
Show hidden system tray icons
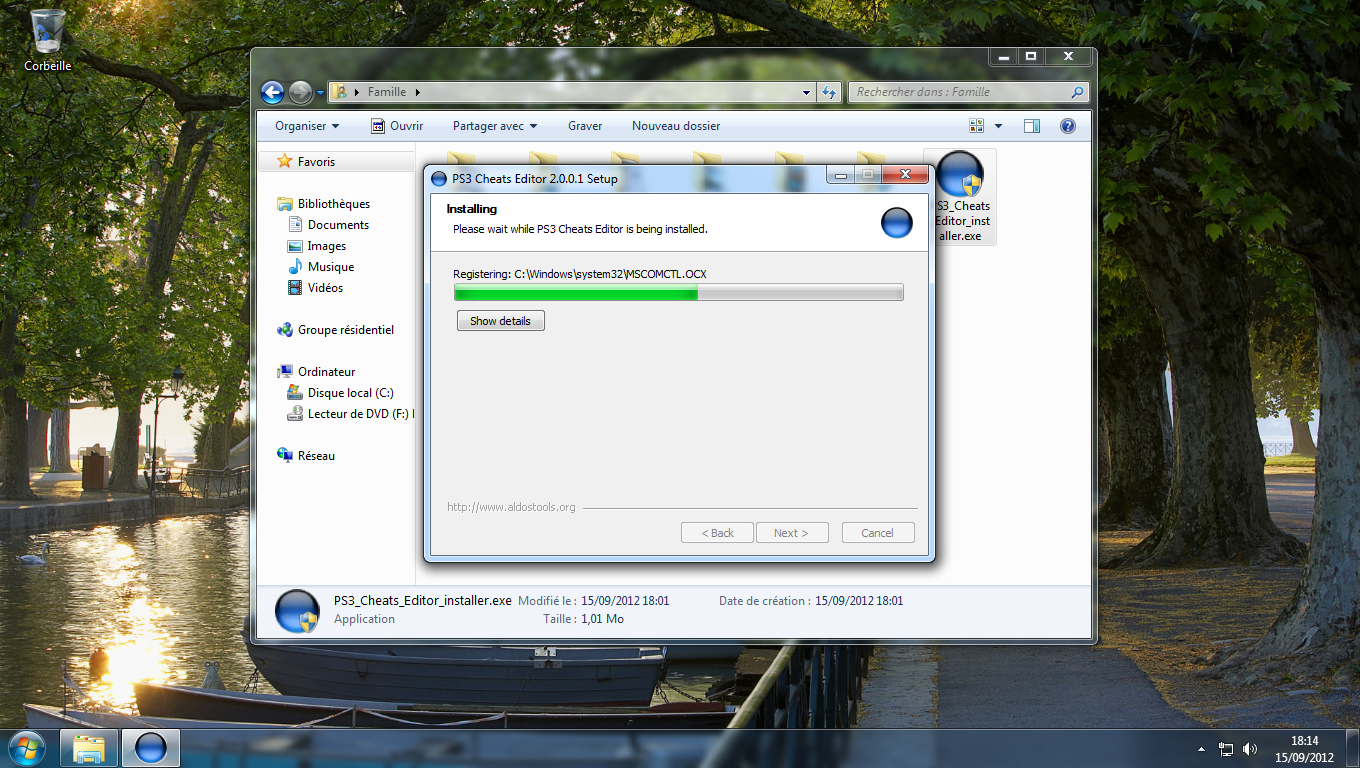(1201, 749)
